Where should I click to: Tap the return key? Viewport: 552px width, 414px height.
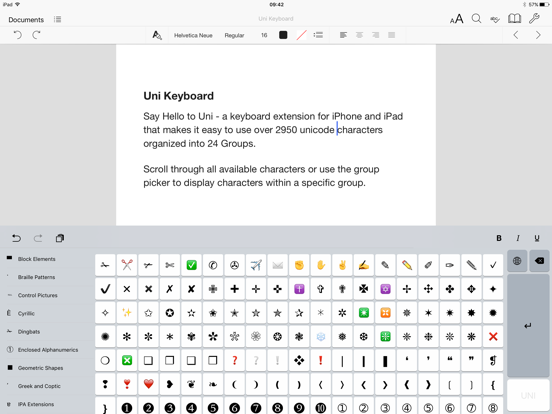(x=528, y=326)
